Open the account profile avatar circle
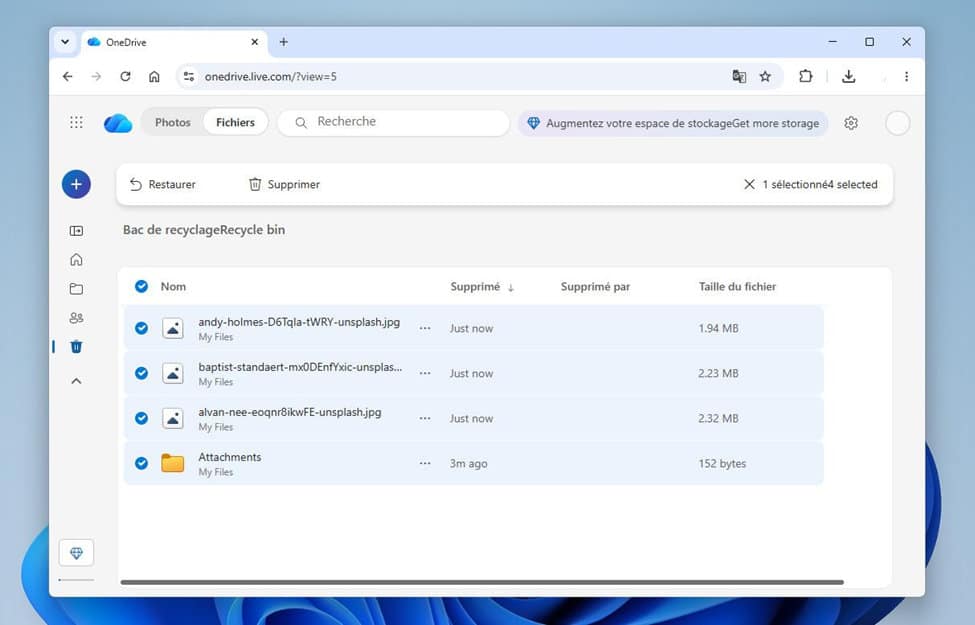This screenshot has height=625, width=975. pos(897,123)
